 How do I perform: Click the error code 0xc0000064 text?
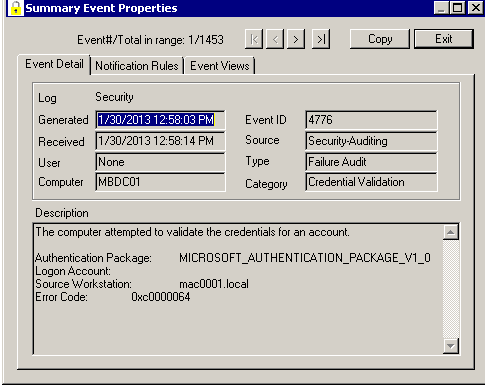pyautogui.click(x=161, y=297)
